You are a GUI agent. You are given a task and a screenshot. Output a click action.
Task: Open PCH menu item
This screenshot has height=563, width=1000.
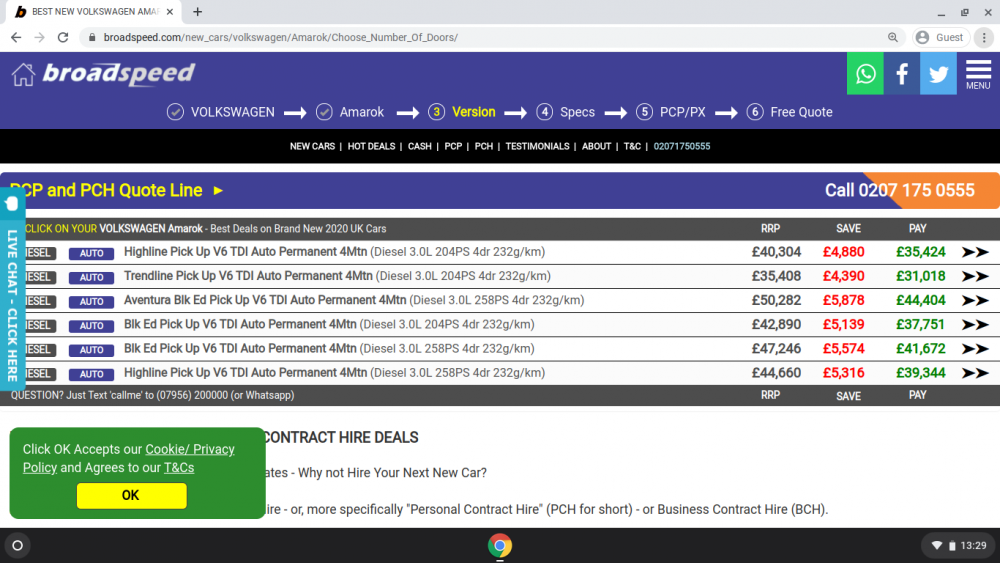click(x=483, y=147)
